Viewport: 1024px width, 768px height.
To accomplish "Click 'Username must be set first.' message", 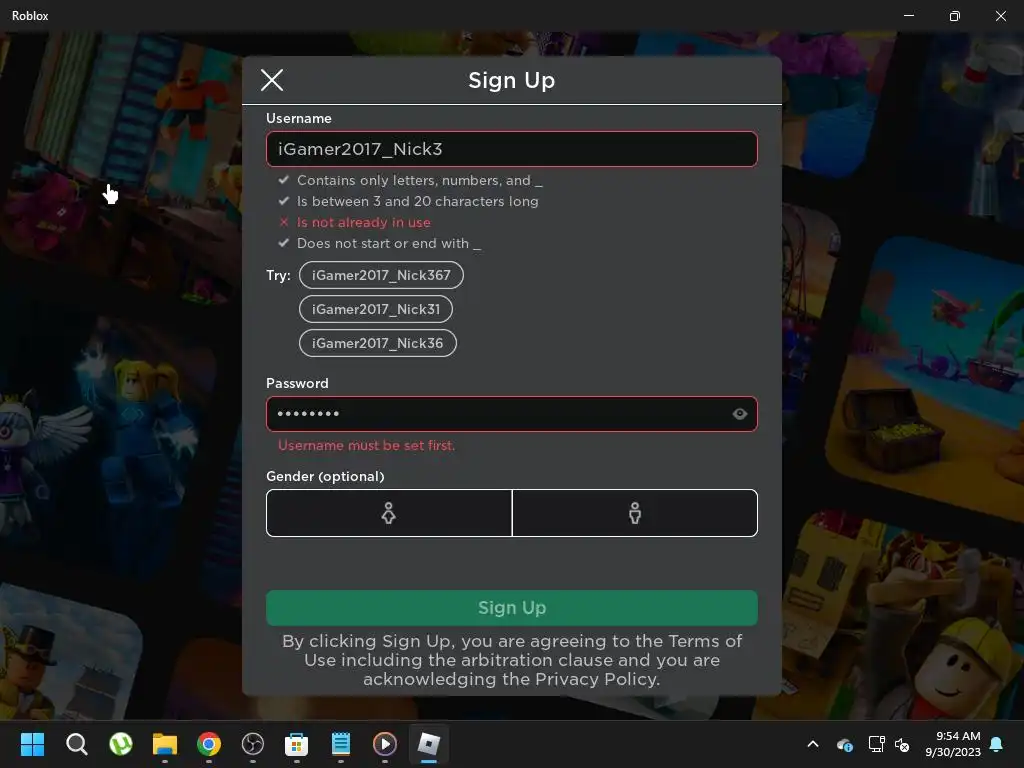I will coord(366,445).
